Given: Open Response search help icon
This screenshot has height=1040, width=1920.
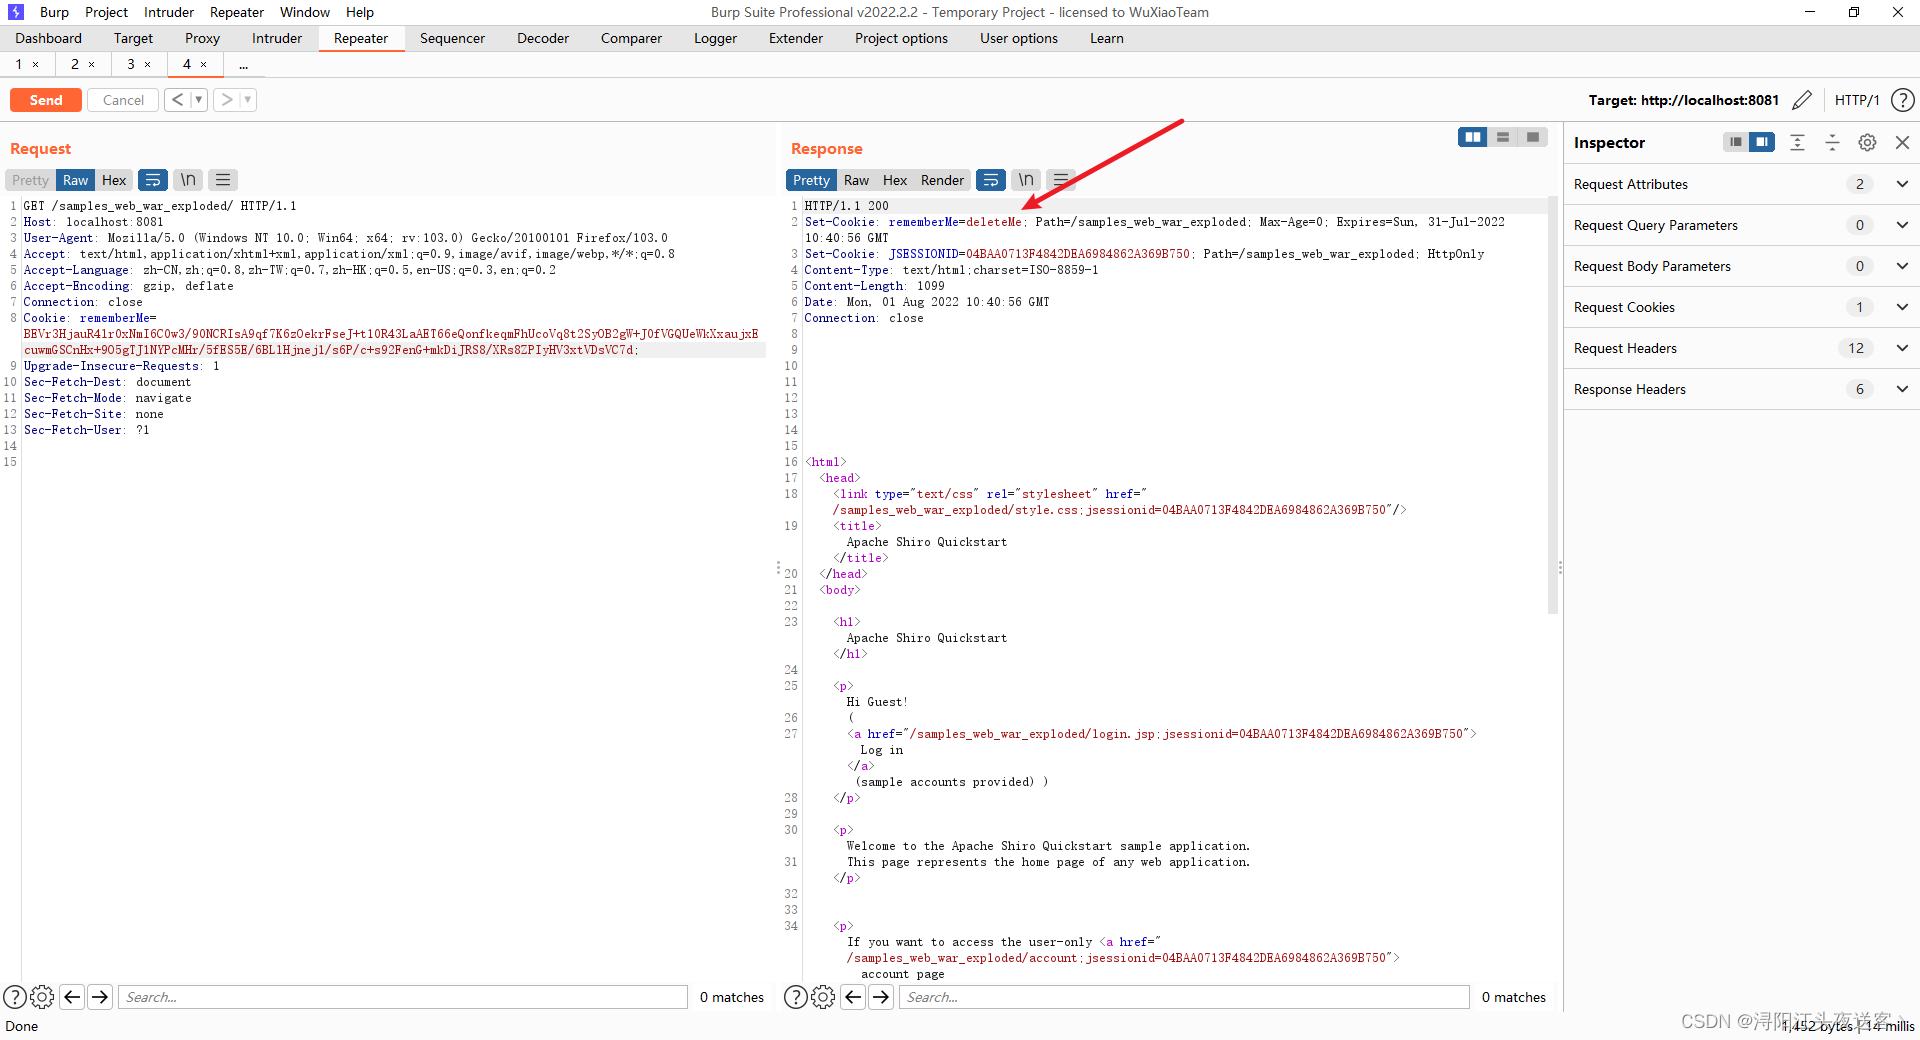Looking at the screenshot, I should [796, 997].
